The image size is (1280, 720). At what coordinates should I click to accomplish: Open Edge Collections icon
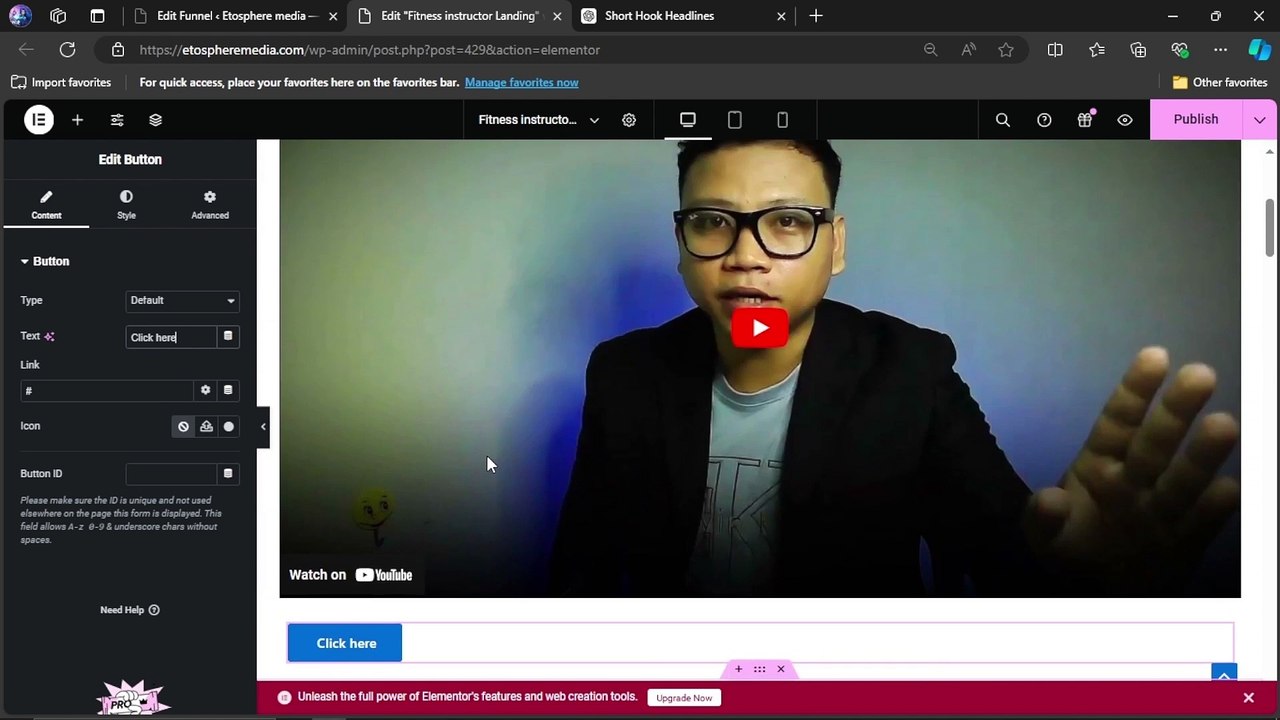click(1138, 50)
